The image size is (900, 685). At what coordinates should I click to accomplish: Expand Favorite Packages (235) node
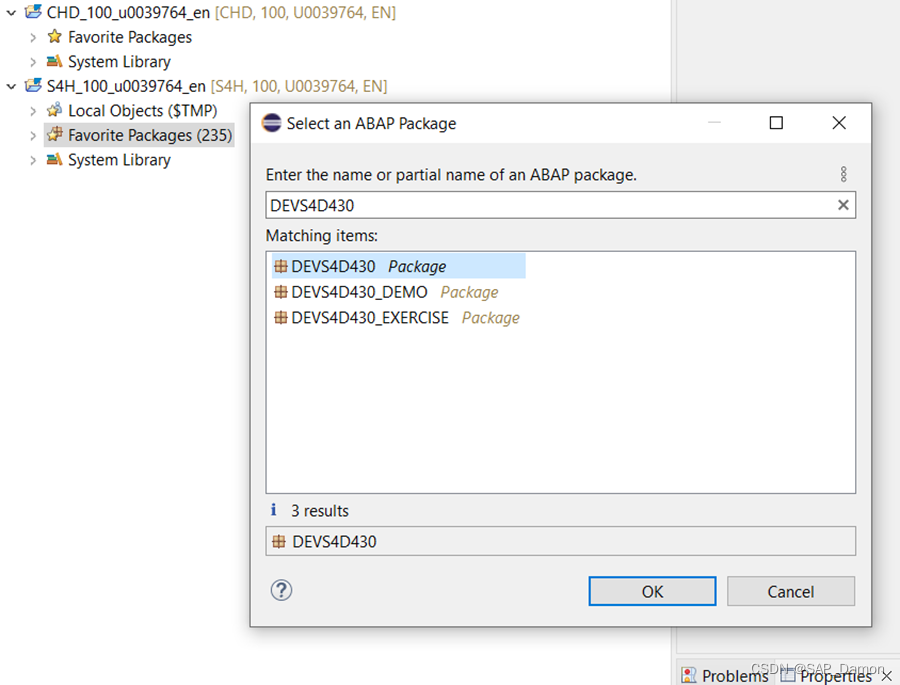33,136
